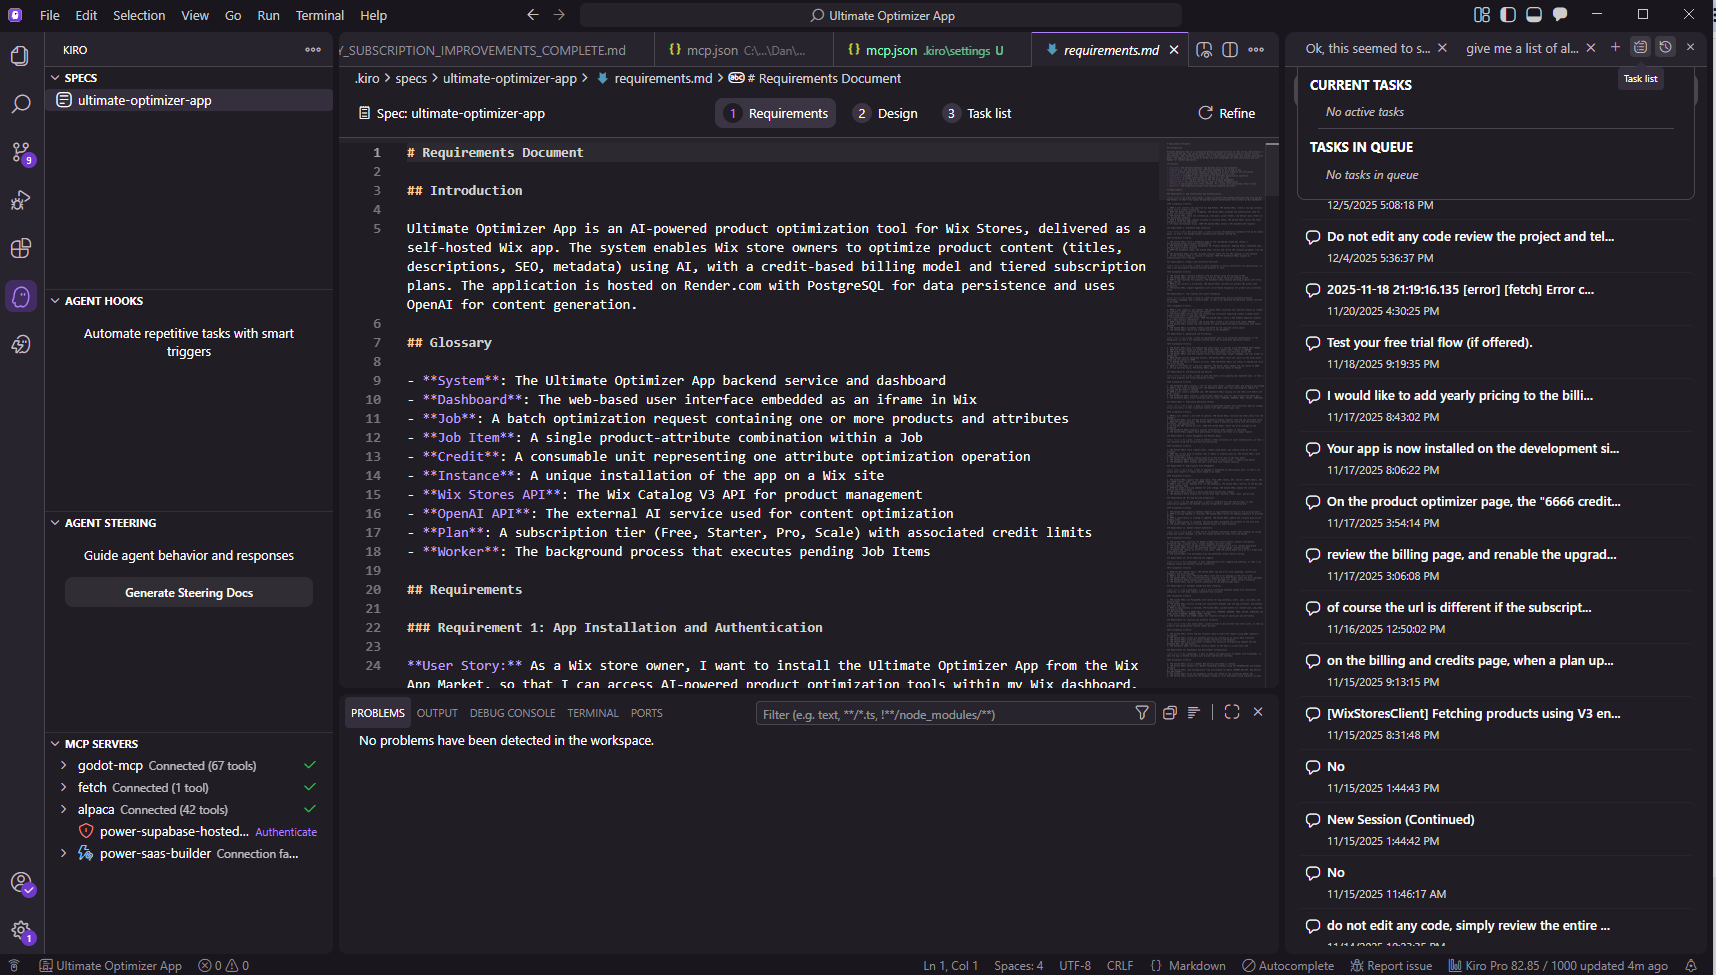Expand the godot-mcp server entry
Viewport: 1716px width, 975px height.
64,766
